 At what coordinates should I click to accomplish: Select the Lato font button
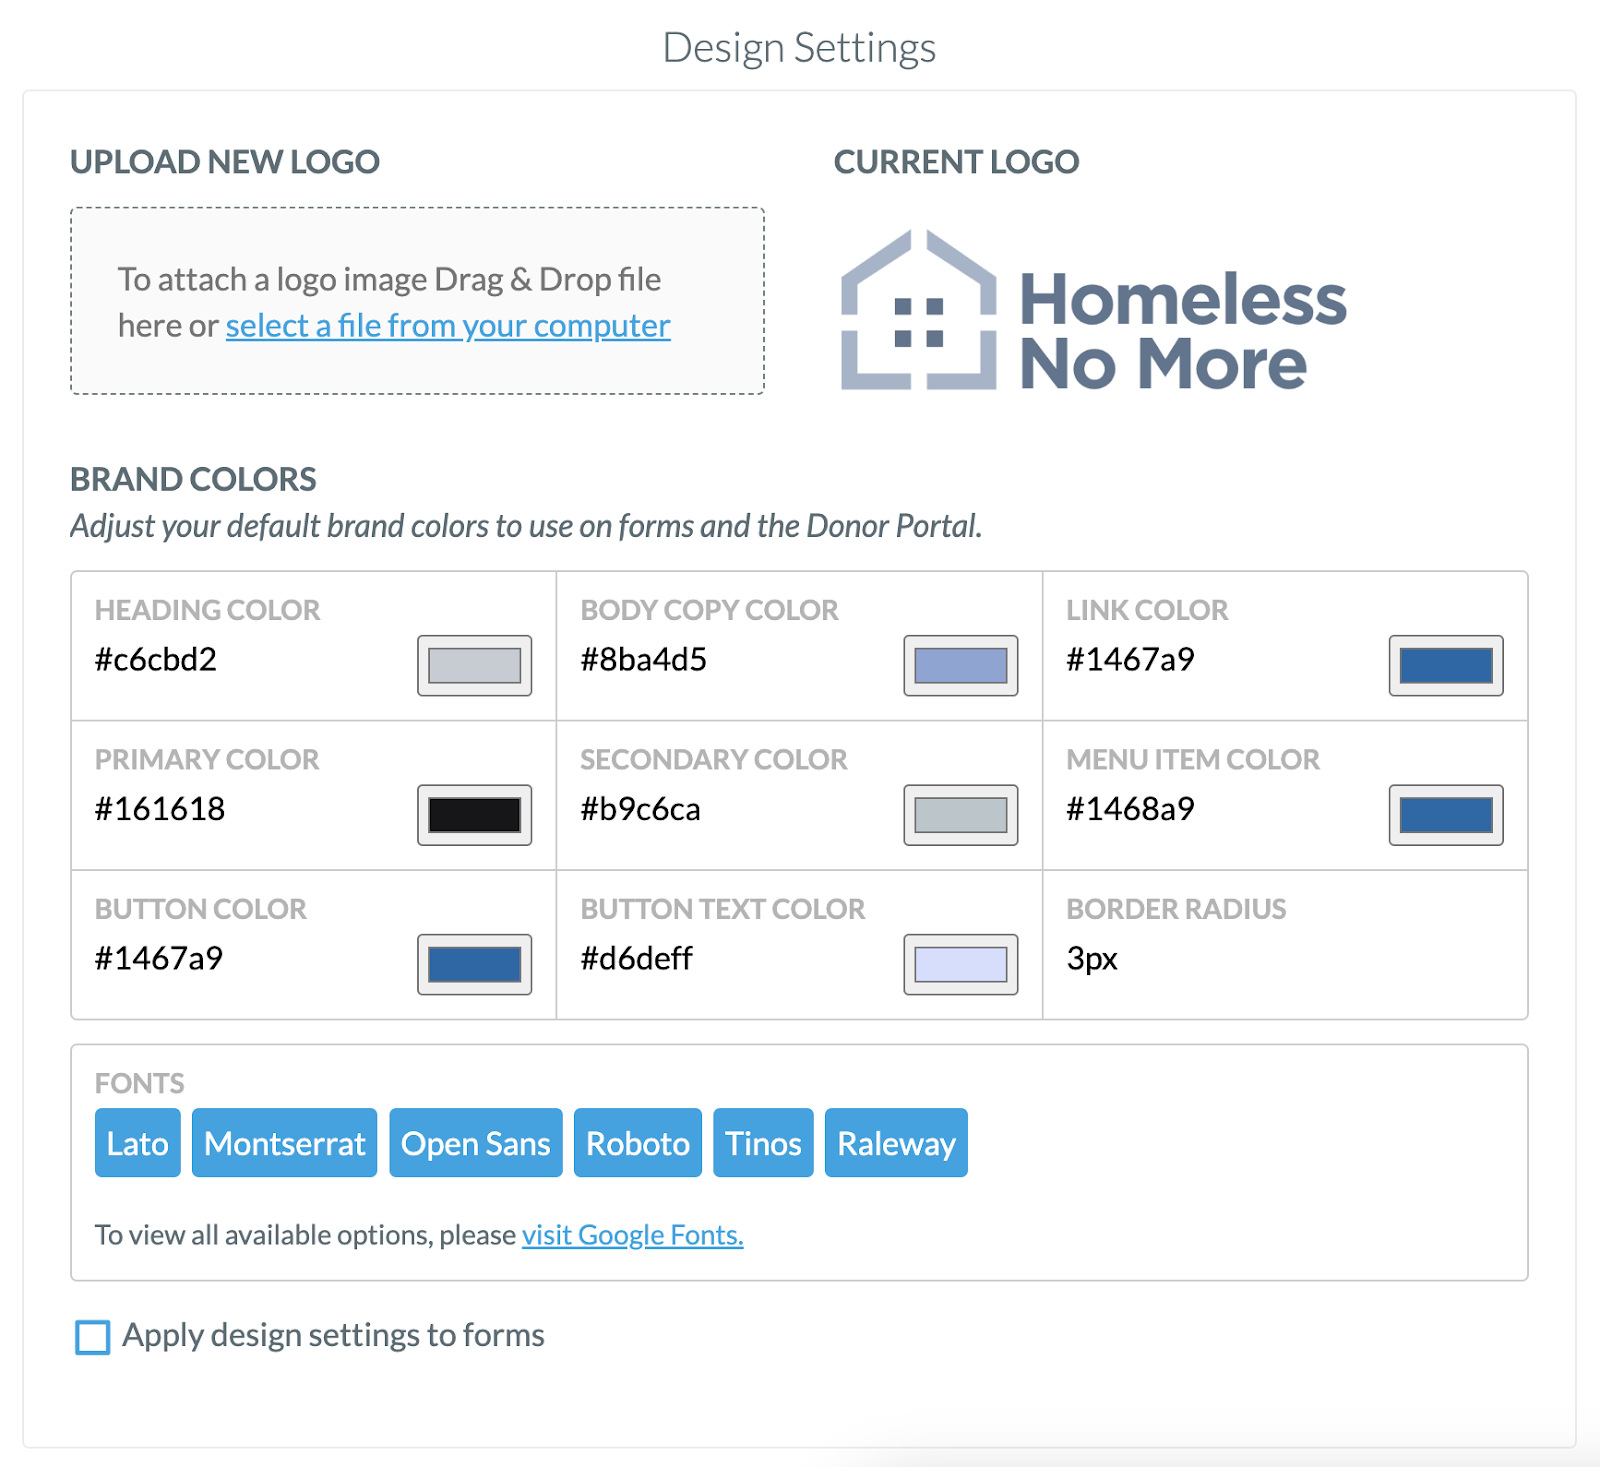pyautogui.click(x=138, y=1143)
